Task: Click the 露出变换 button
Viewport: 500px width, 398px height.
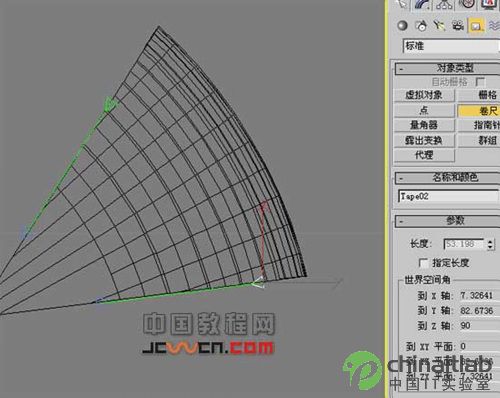Action: [x=424, y=140]
